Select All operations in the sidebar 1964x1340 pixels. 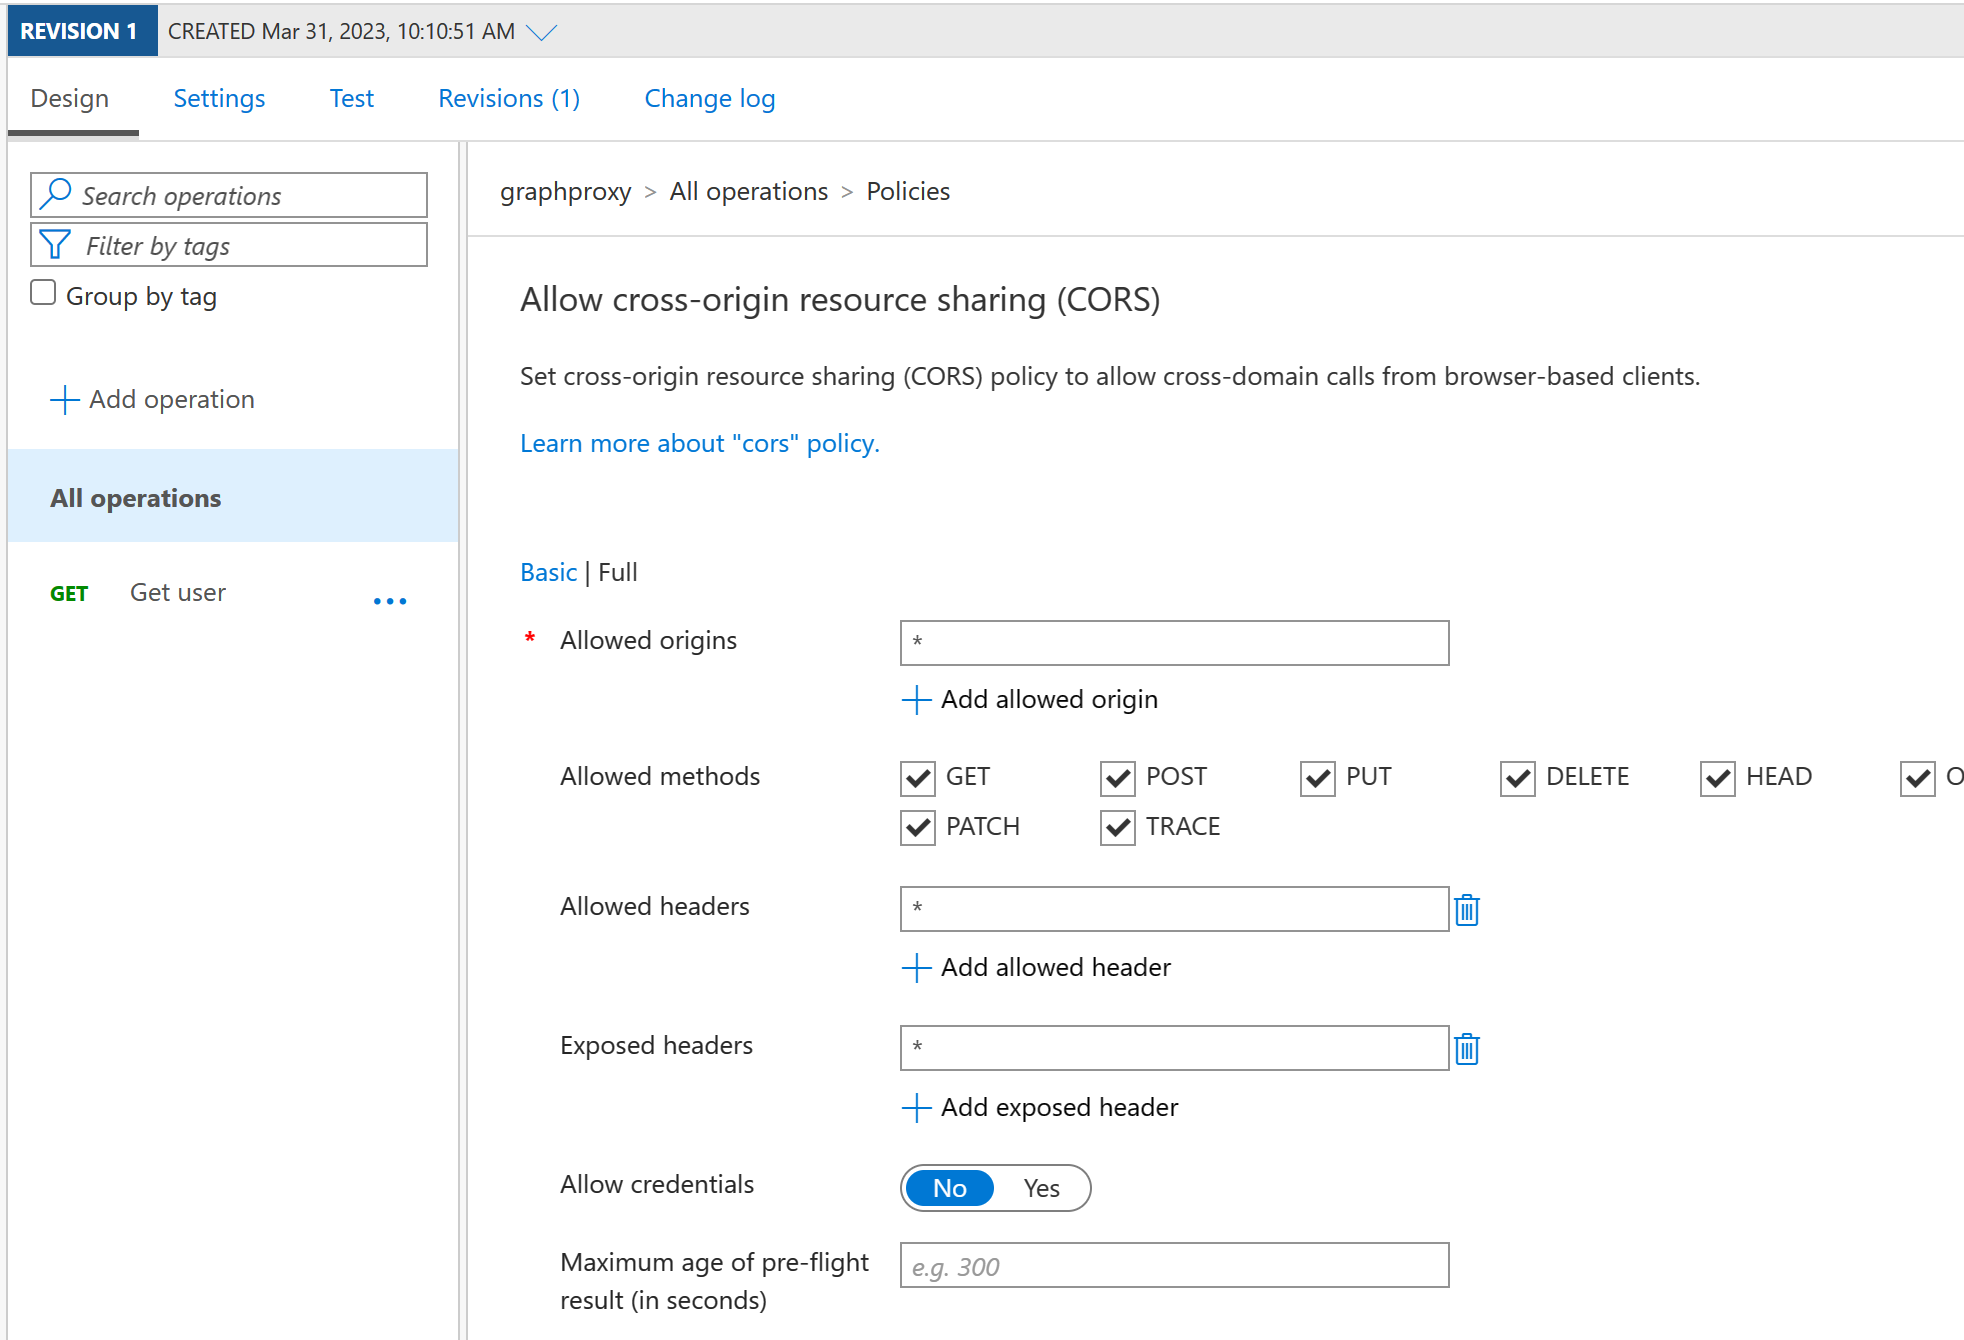pyautogui.click(x=136, y=498)
